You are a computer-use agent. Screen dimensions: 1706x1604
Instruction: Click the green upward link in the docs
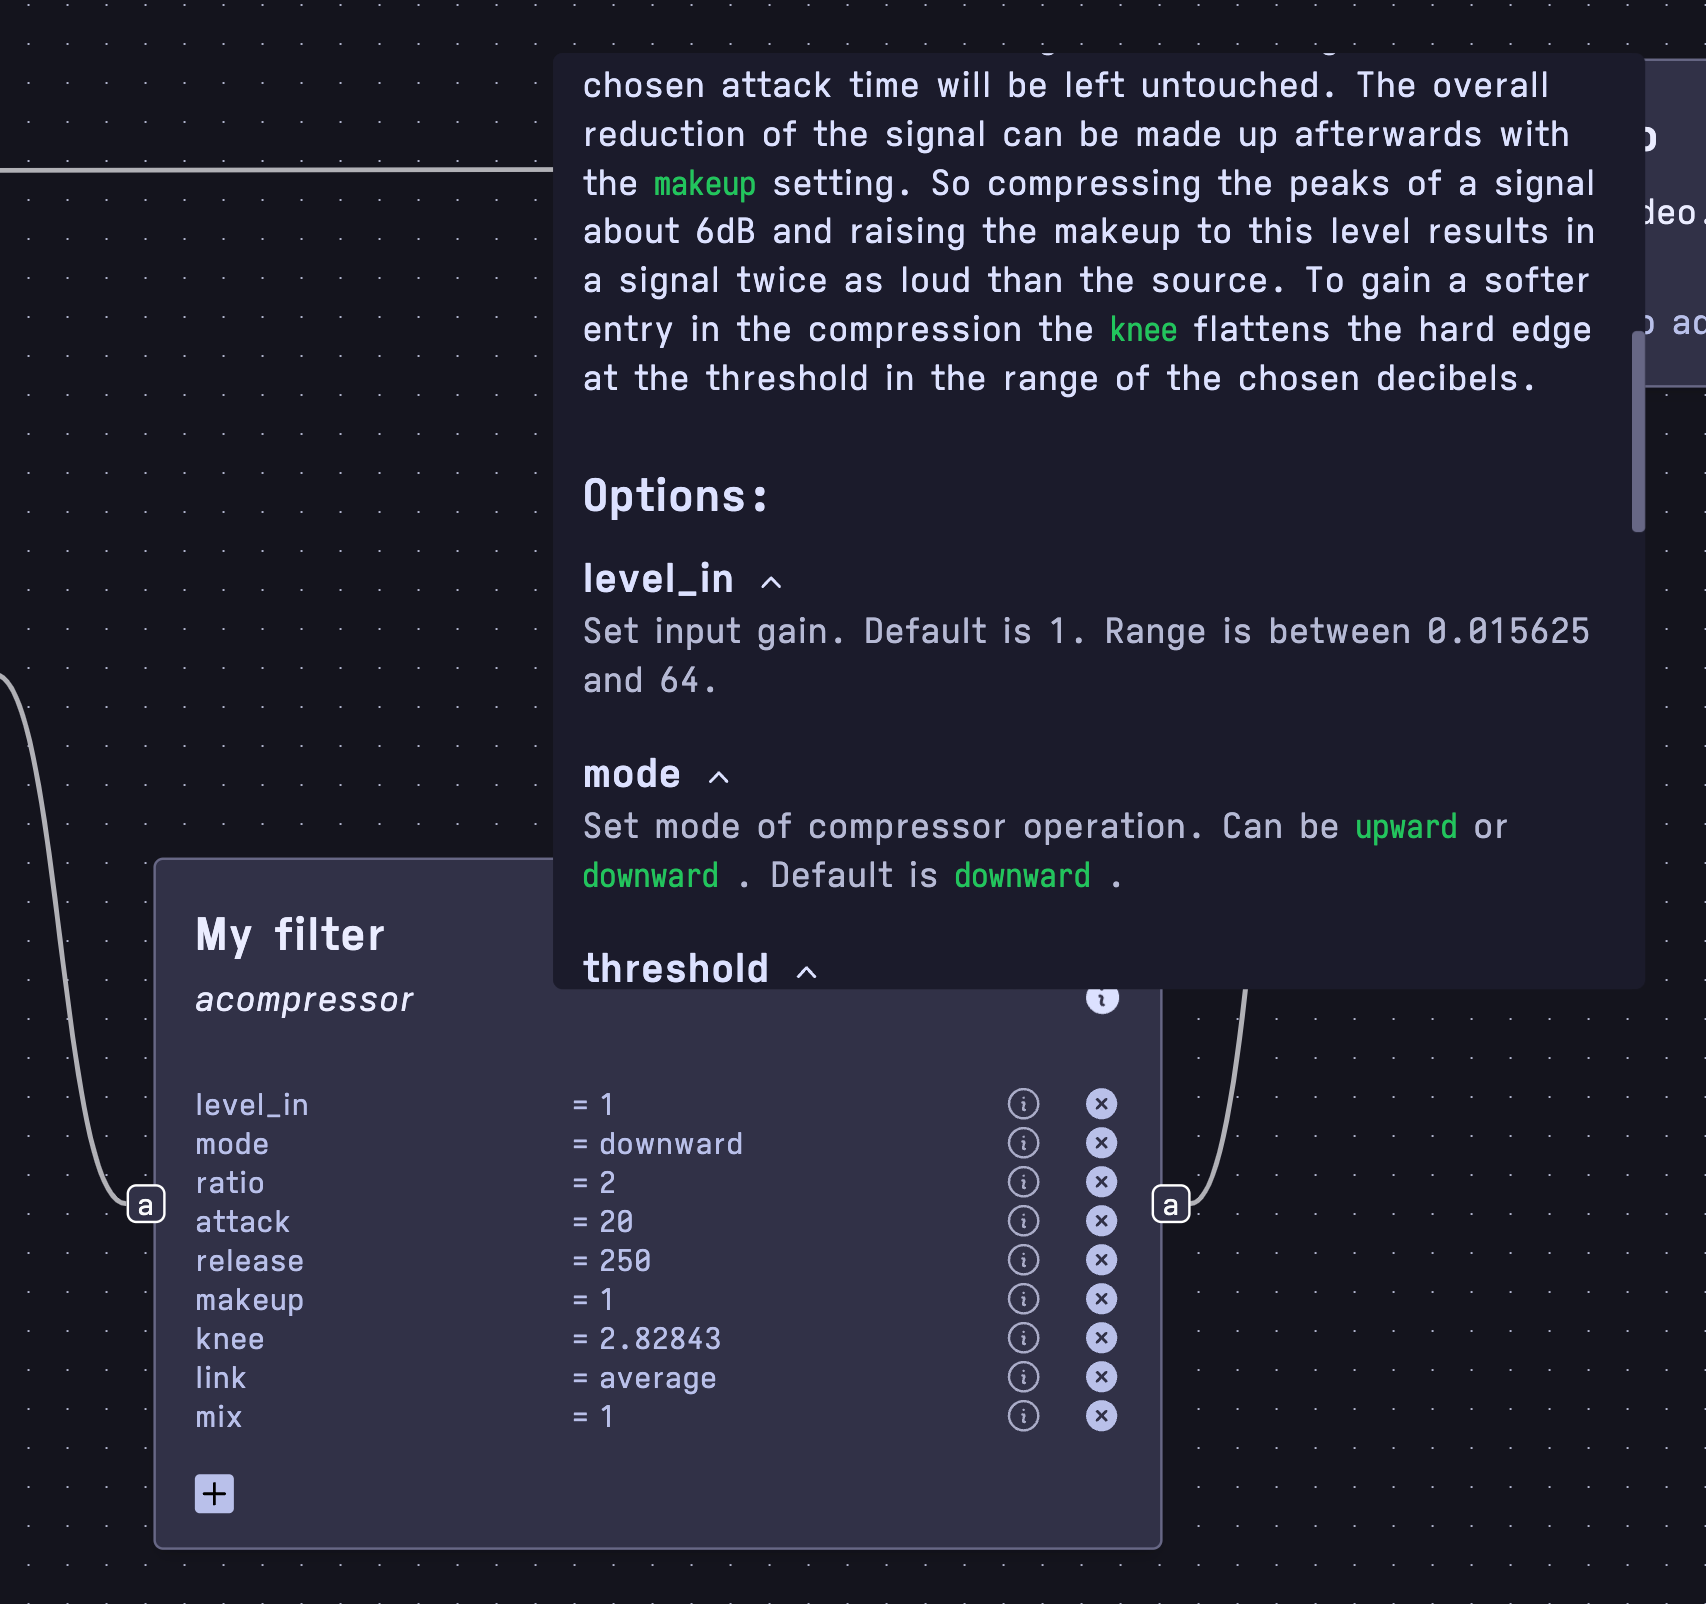coord(1405,826)
